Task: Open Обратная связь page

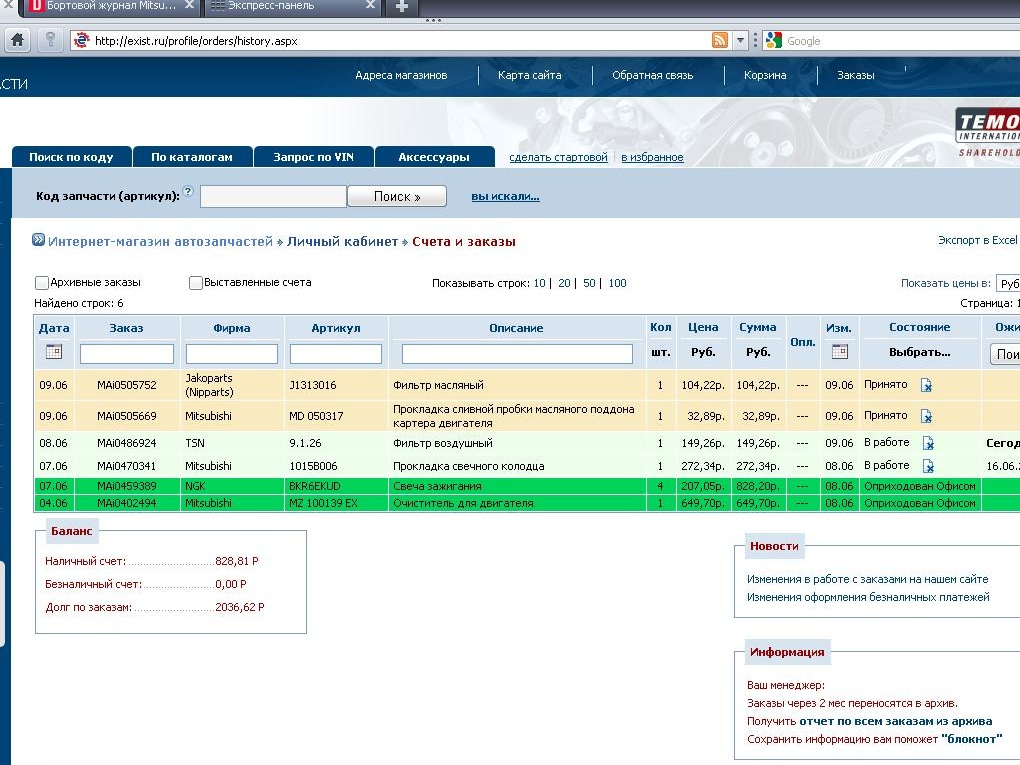Action: click(652, 75)
